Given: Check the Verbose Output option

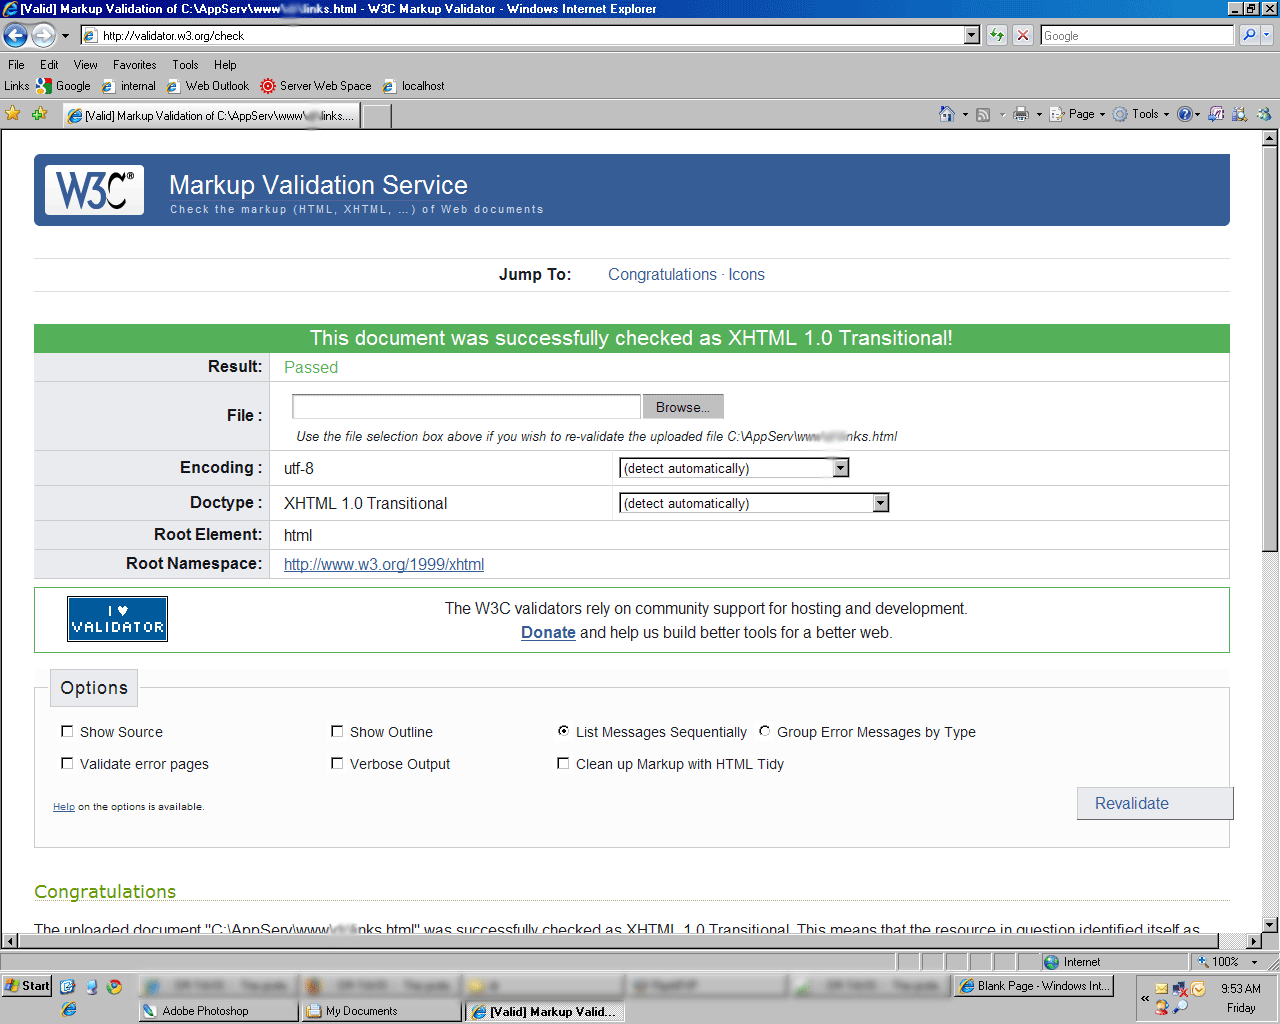Looking at the screenshot, I should click(338, 764).
